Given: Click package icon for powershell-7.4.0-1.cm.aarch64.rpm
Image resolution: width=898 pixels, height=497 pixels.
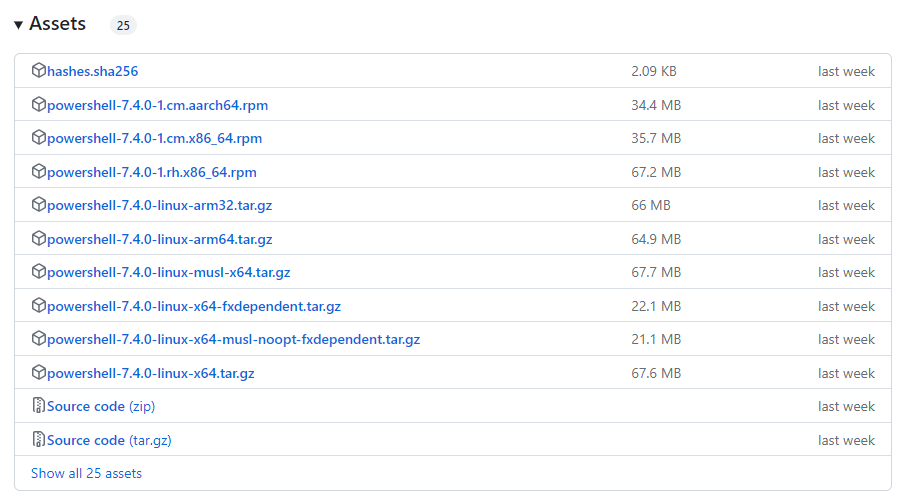Looking at the screenshot, I should 38,104.
